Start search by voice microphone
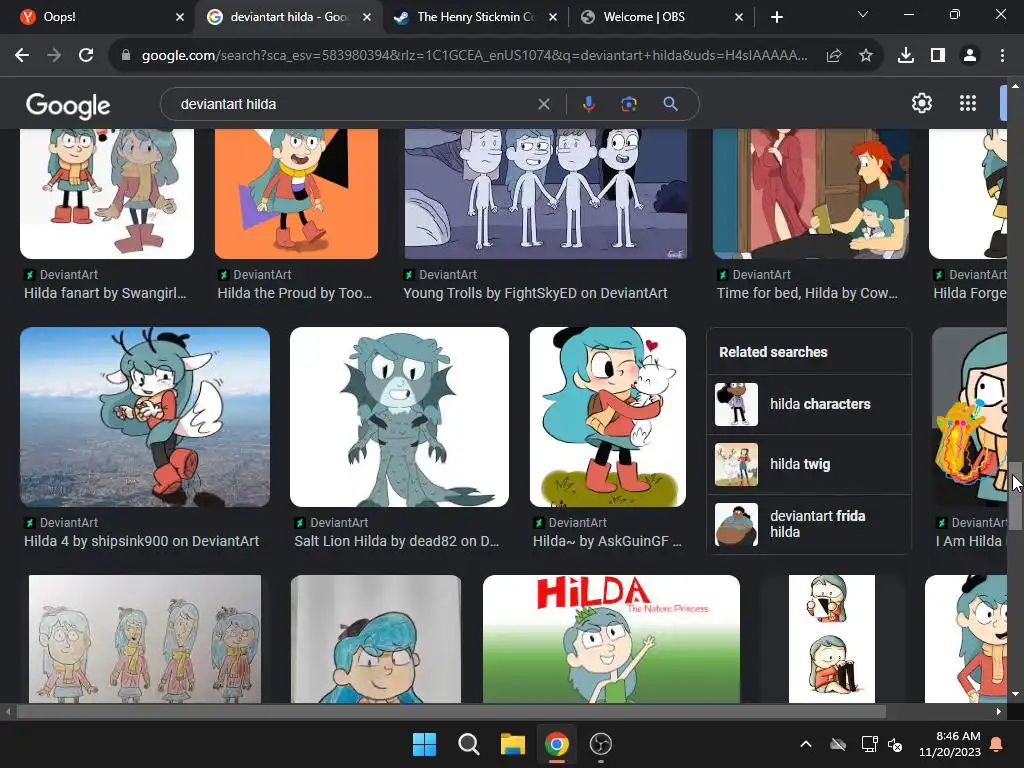The width and height of the screenshot is (1024, 768). [x=588, y=104]
